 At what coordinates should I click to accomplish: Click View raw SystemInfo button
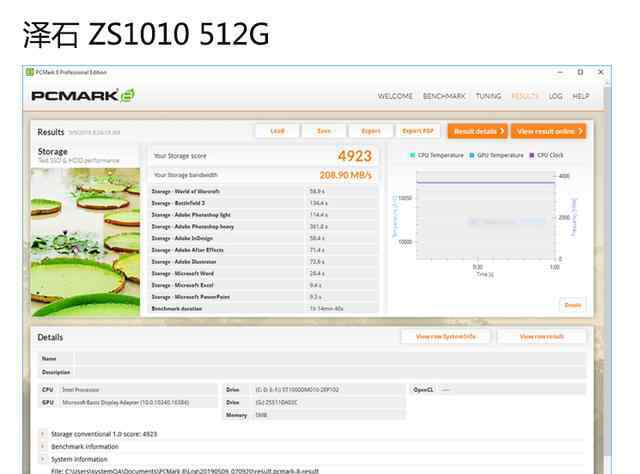click(445, 337)
